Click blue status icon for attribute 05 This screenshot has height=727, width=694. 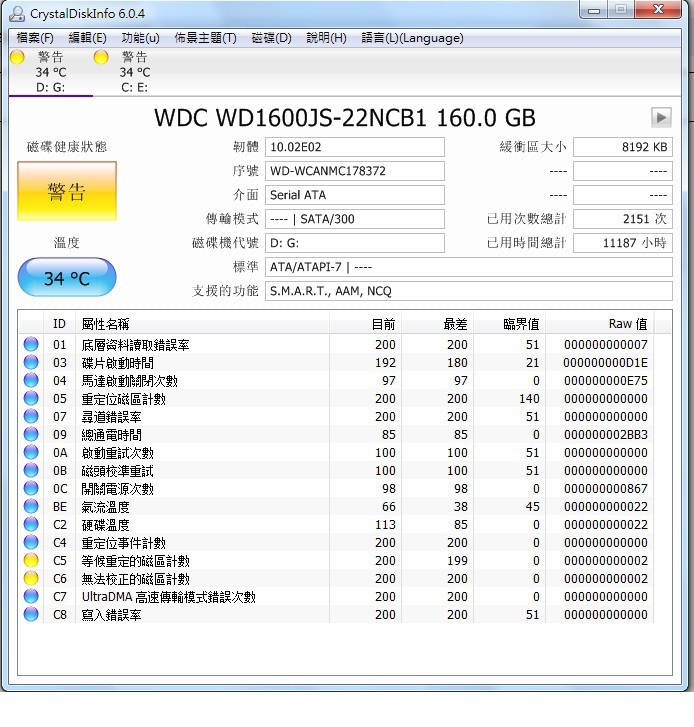click(31, 398)
